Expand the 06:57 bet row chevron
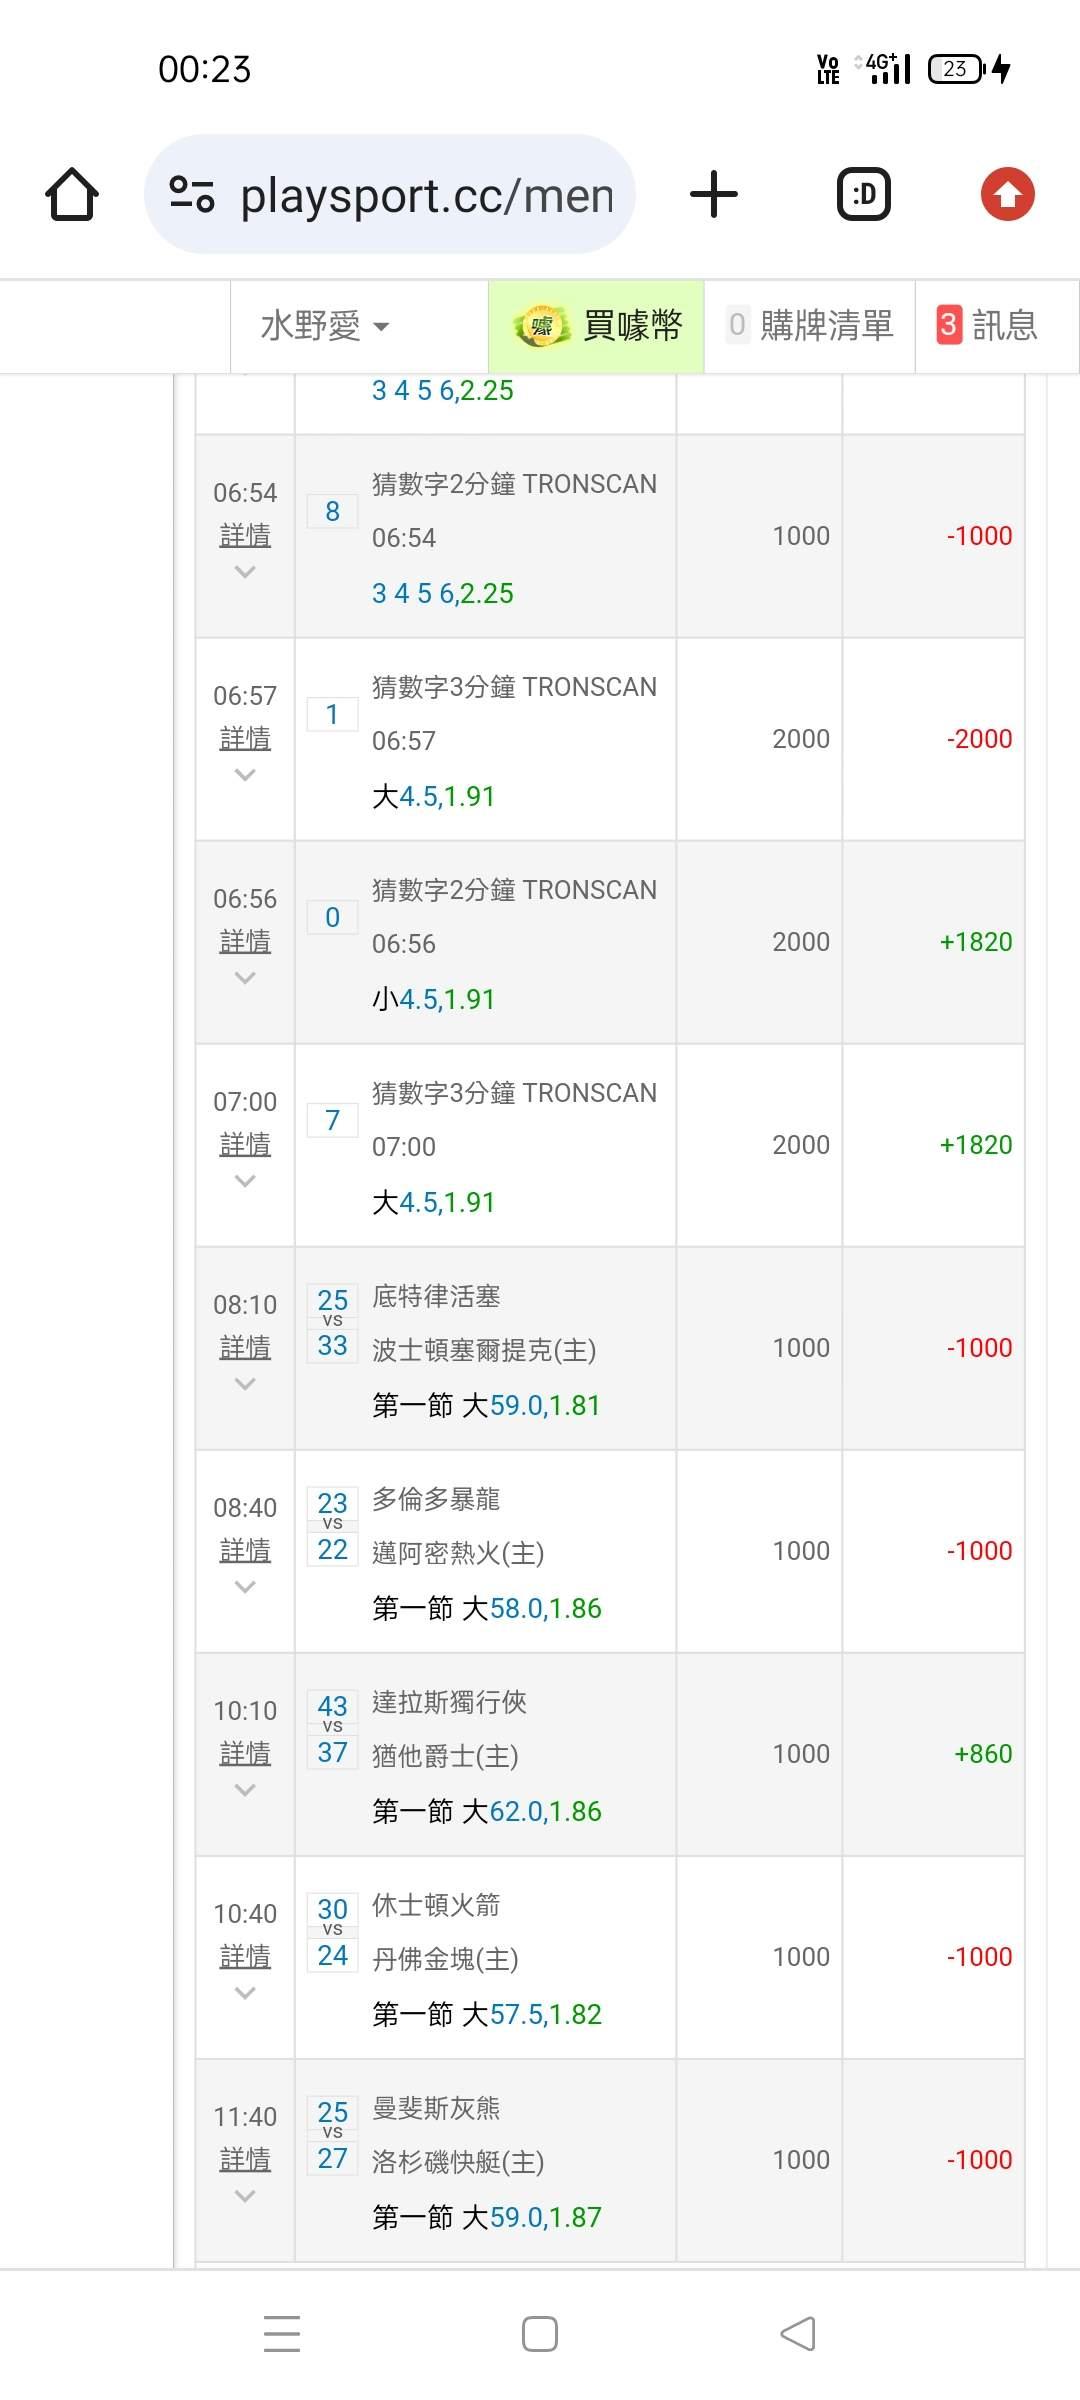The width and height of the screenshot is (1080, 2400). 245,775
